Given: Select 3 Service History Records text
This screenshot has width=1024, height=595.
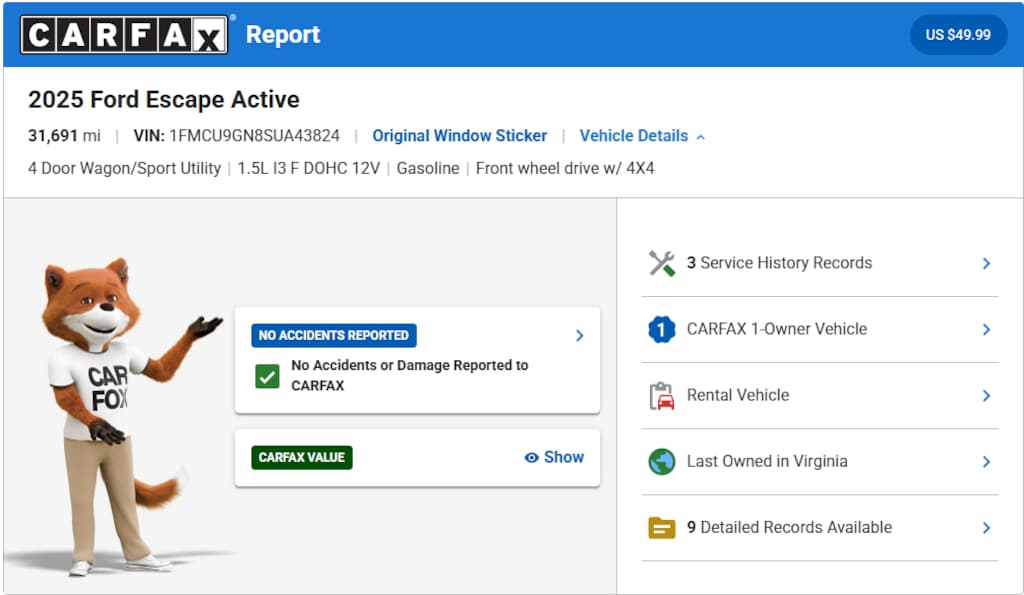Looking at the screenshot, I should (x=779, y=263).
